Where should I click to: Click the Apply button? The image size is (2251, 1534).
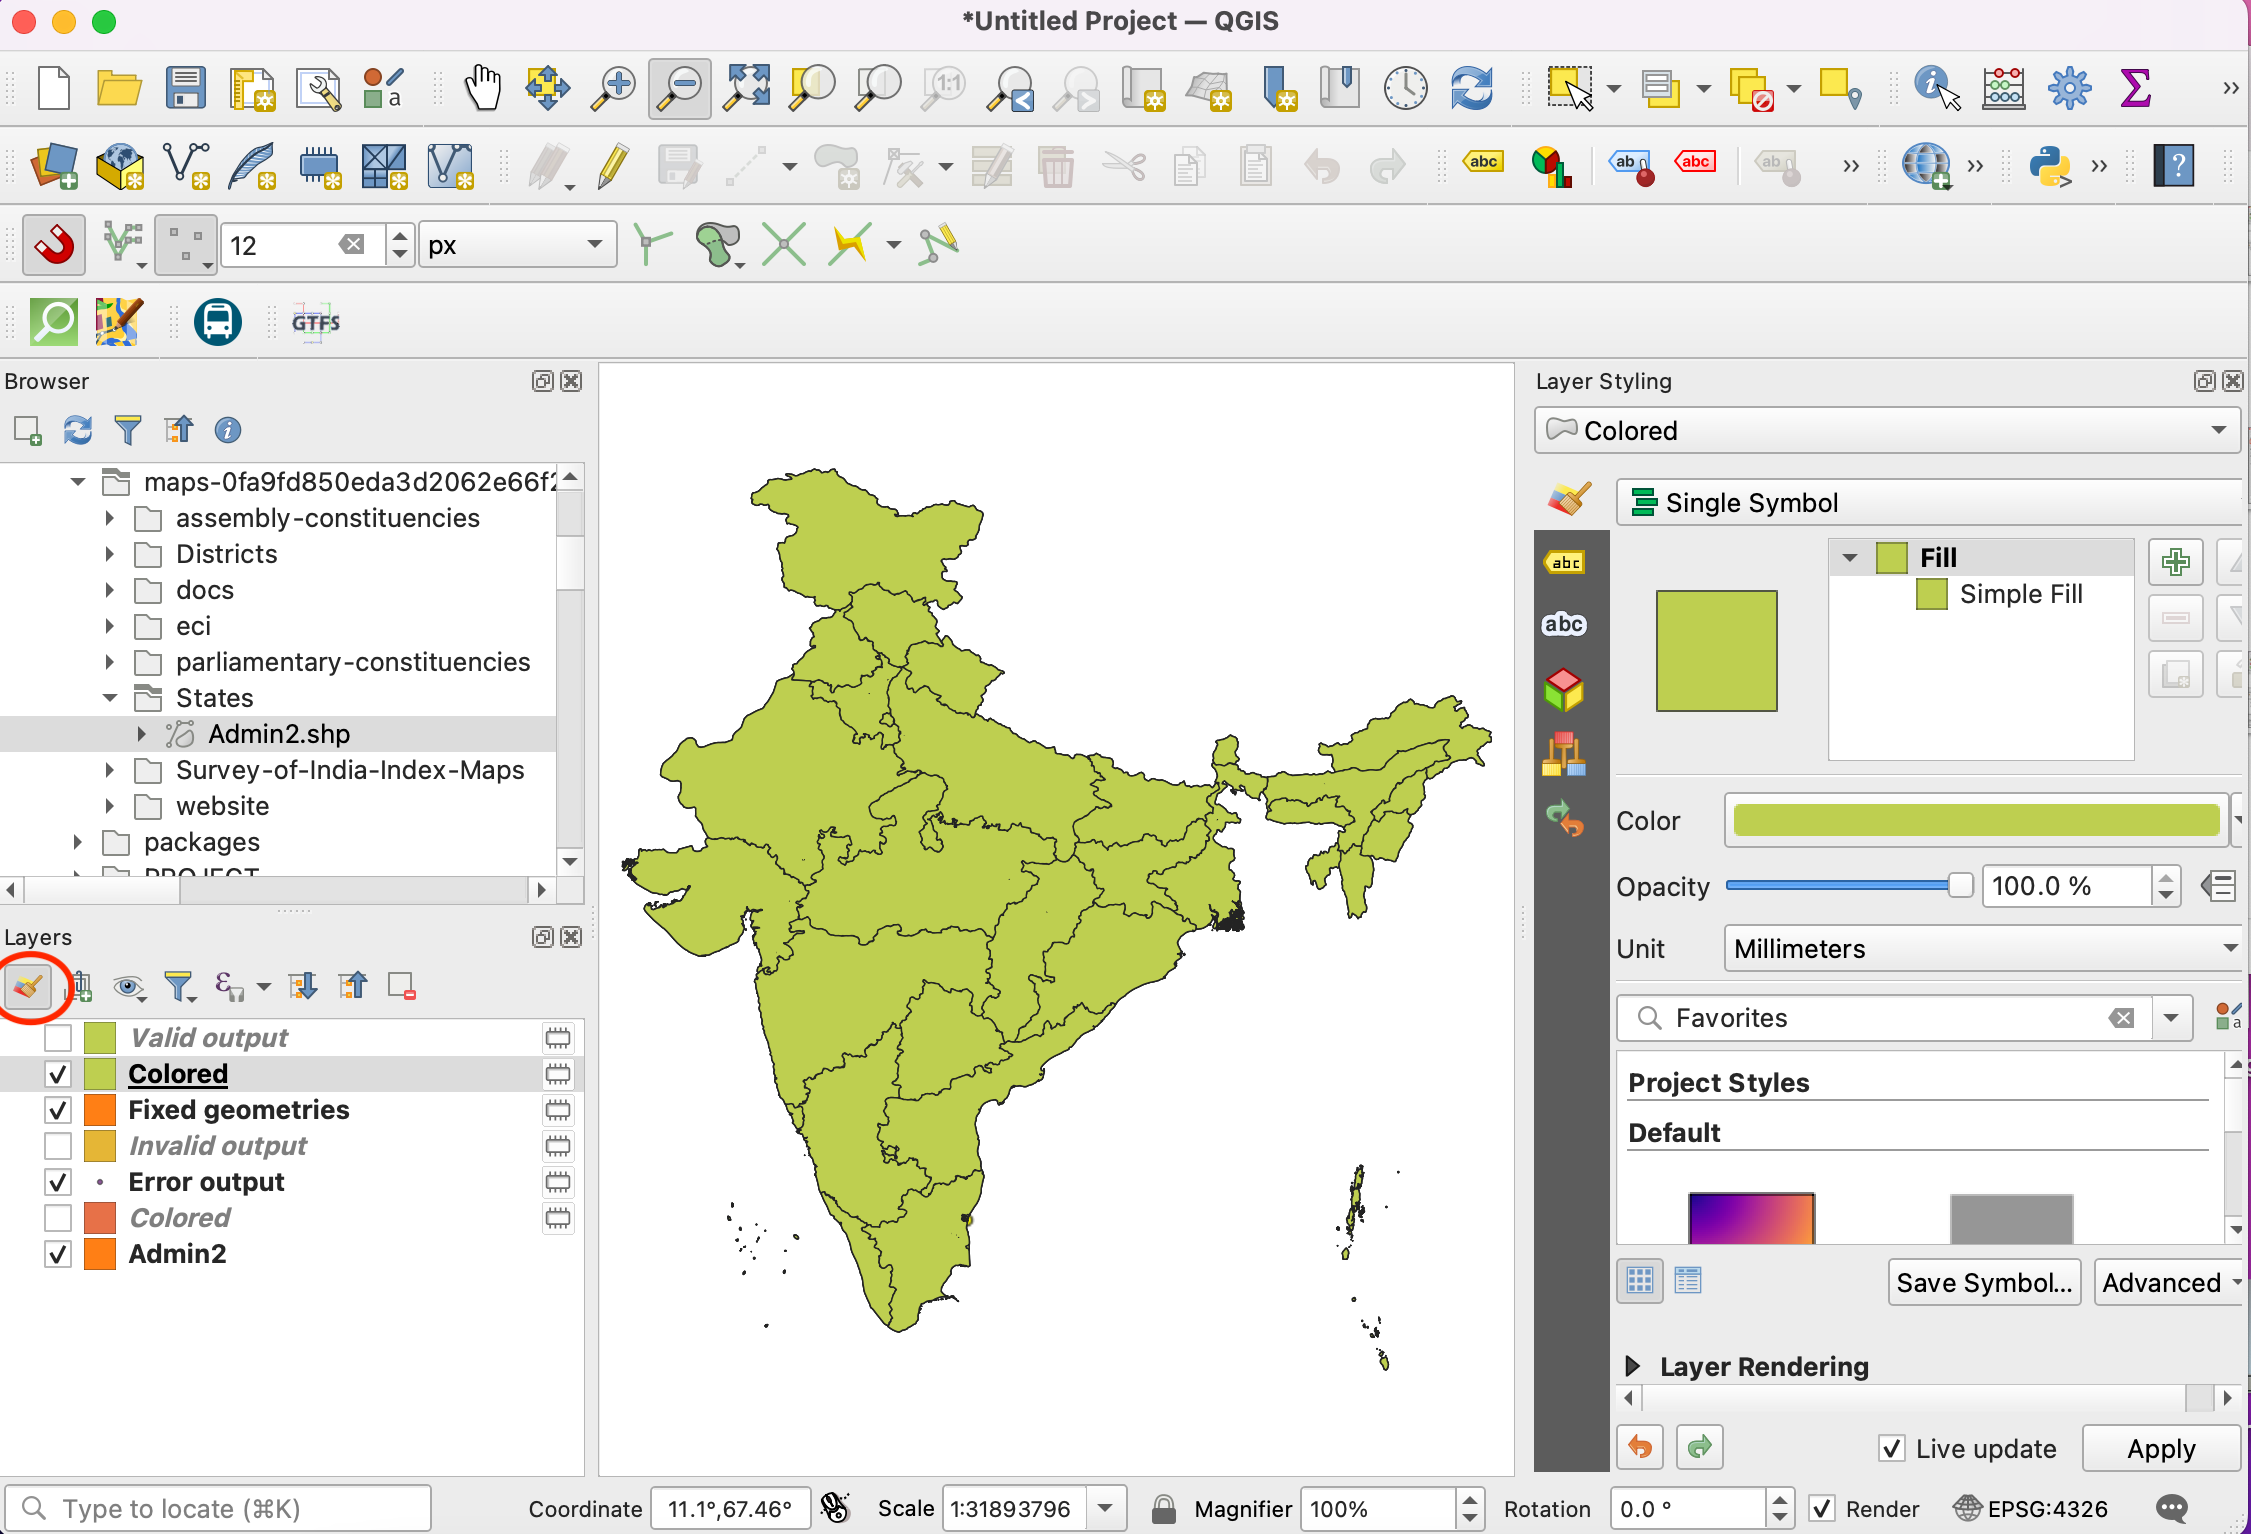[2160, 1448]
